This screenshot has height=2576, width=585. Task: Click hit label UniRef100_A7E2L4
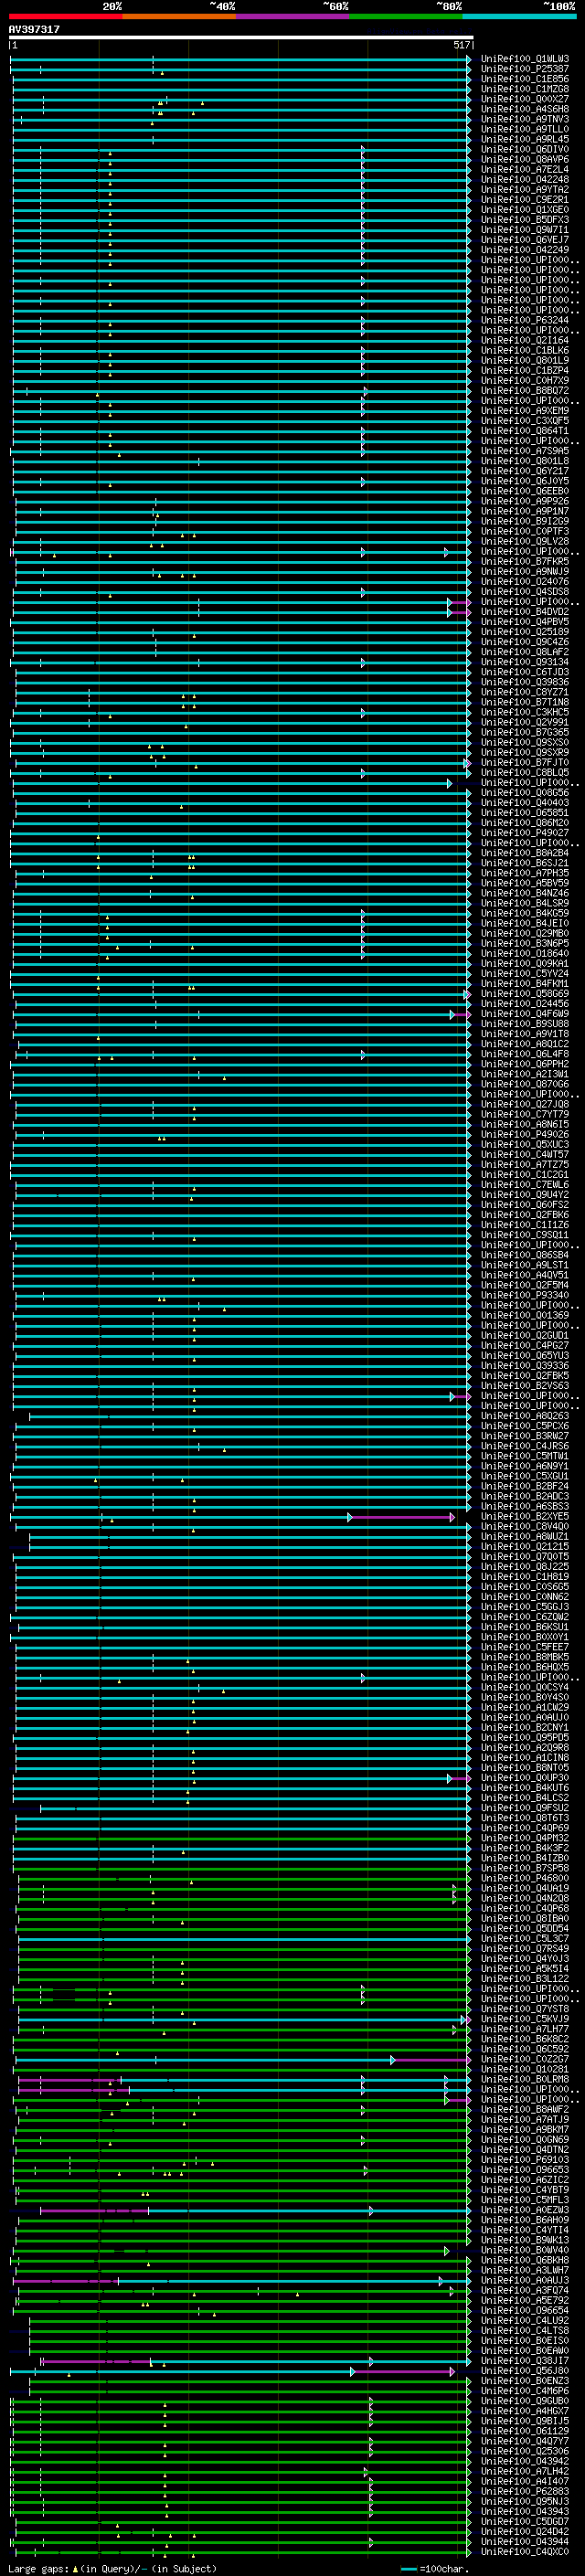525,169
